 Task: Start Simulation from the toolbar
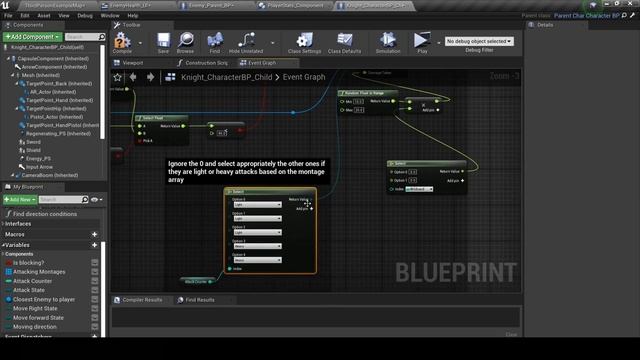388,40
